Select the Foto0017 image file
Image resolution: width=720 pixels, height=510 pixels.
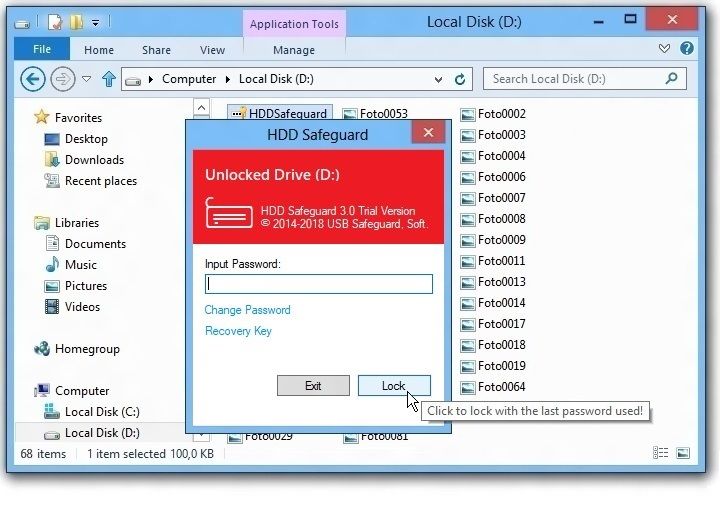point(494,324)
